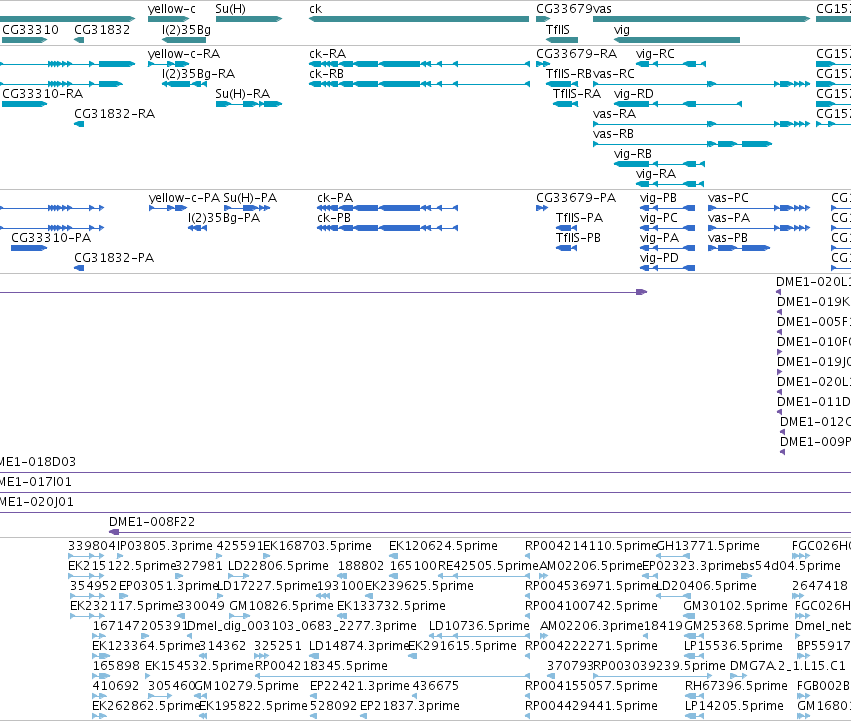Click the TfIIS-RA transcript label

tap(577, 93)
